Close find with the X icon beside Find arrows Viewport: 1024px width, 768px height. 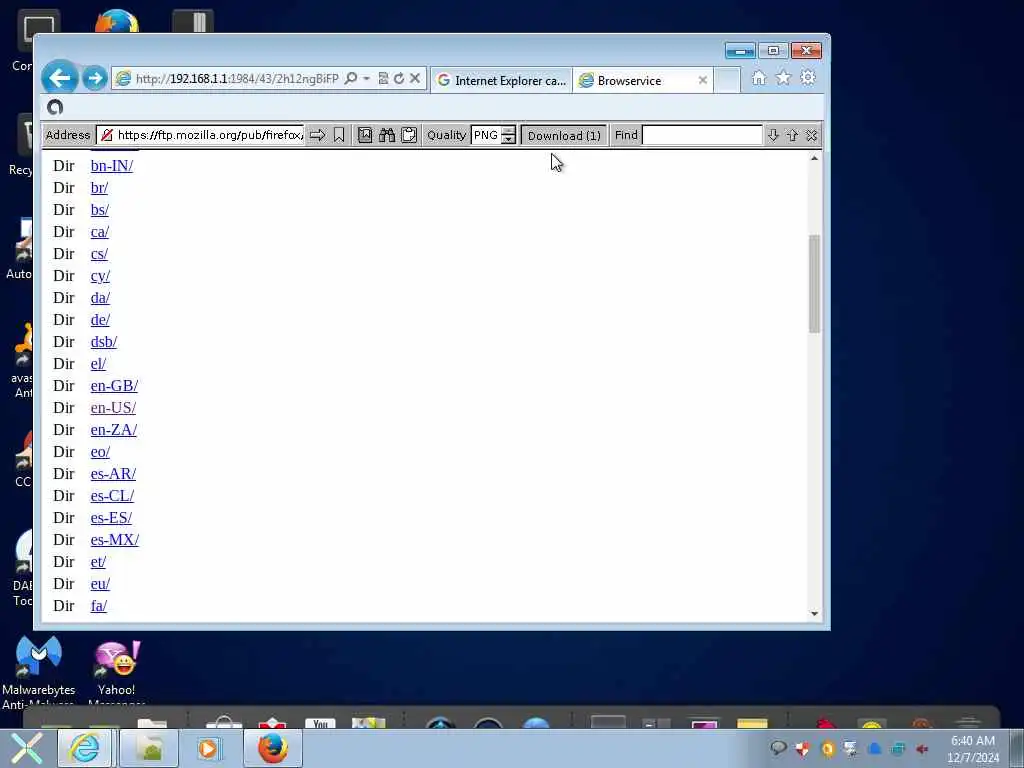811,135
